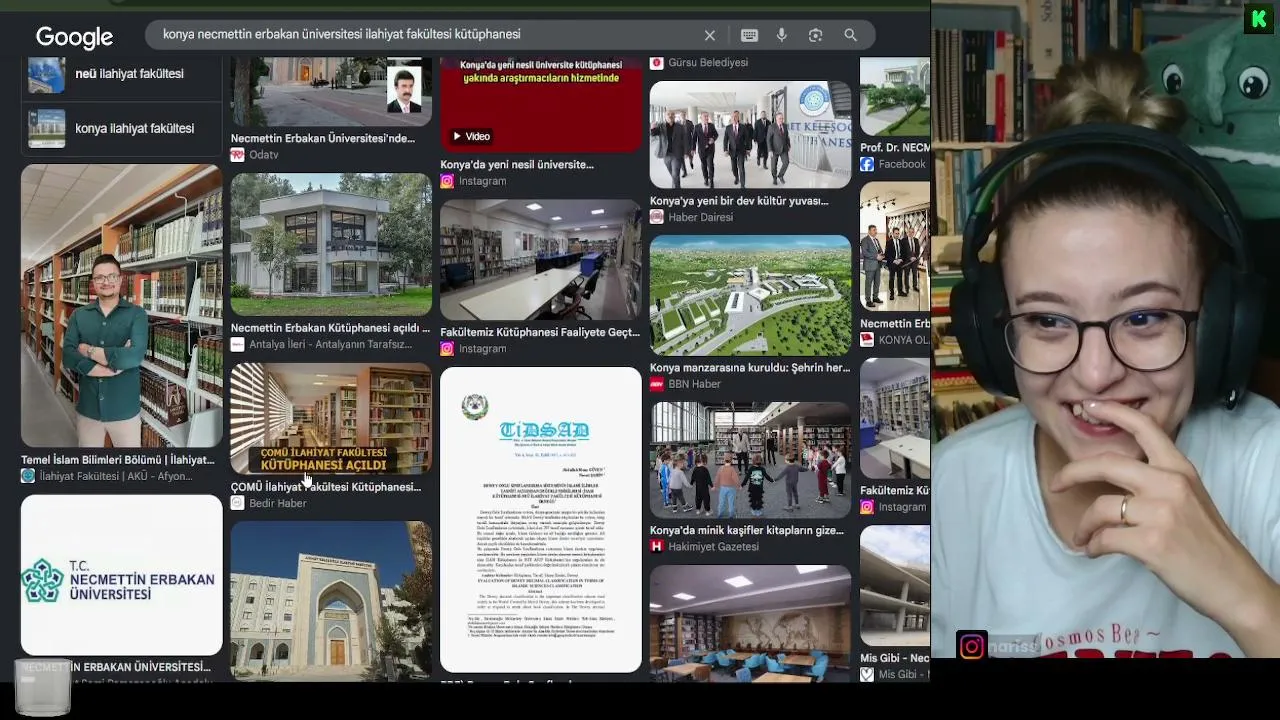Click the Hakimiyet Gazetesi source favicon

pyautogui.click(x=657, y=546)
